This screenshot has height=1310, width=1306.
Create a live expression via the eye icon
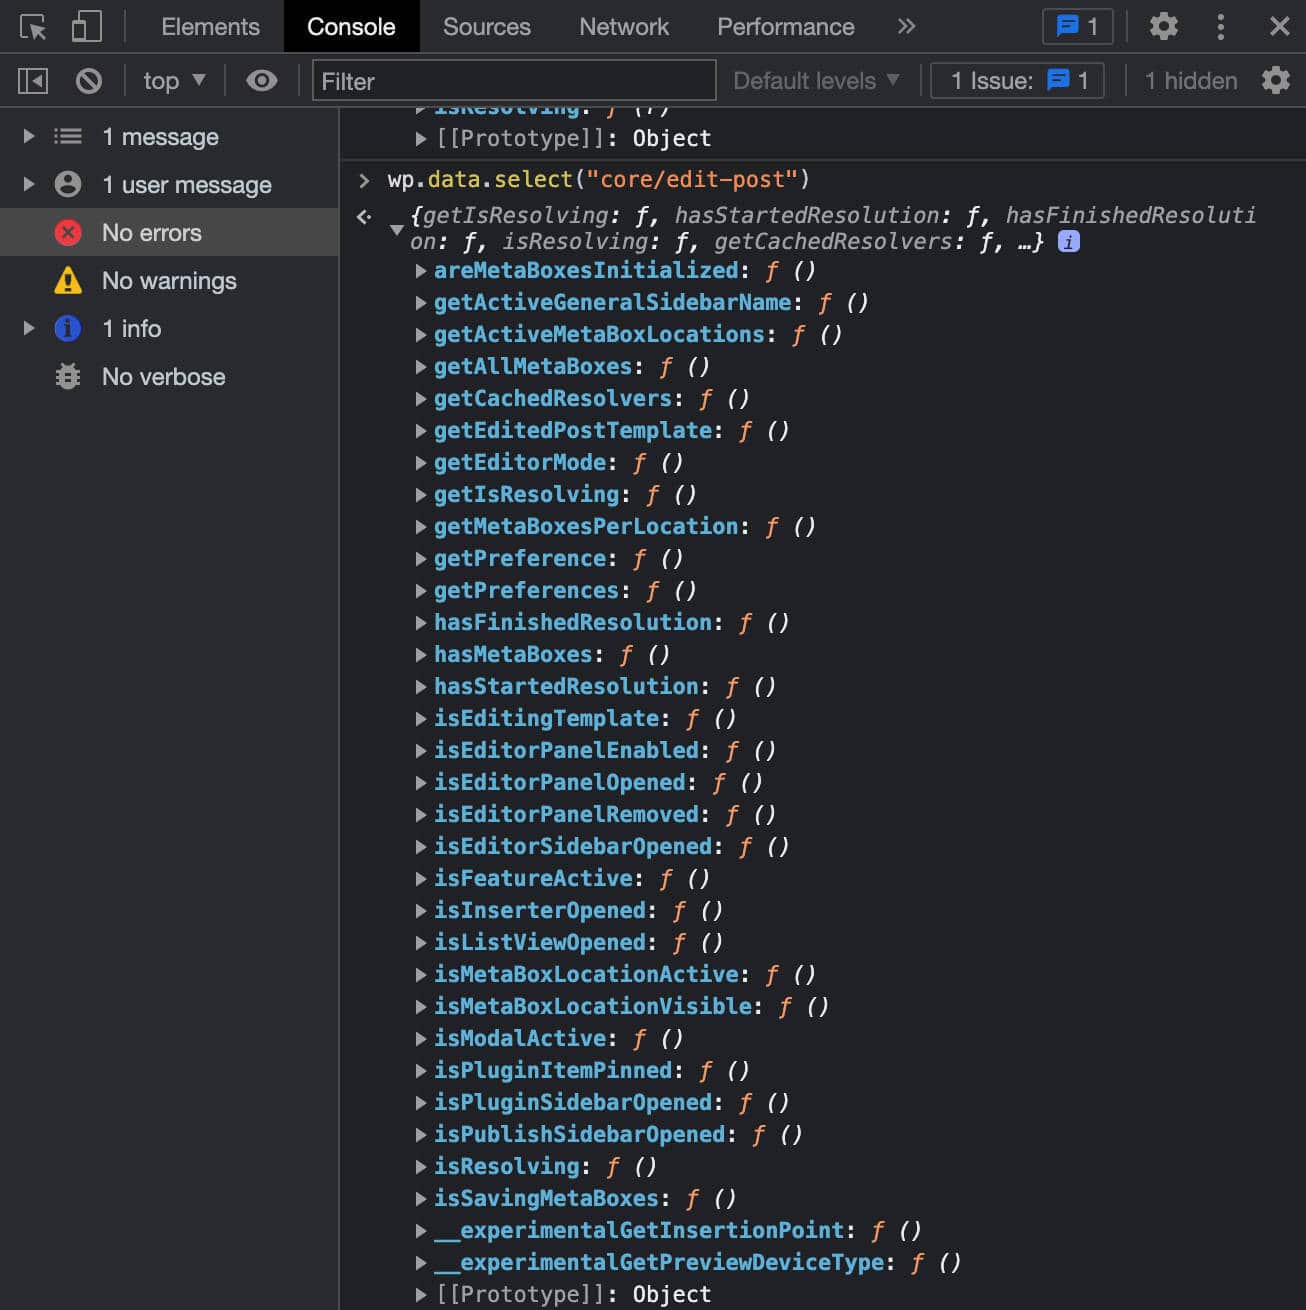pyautogui.click(x=262, y=80)
